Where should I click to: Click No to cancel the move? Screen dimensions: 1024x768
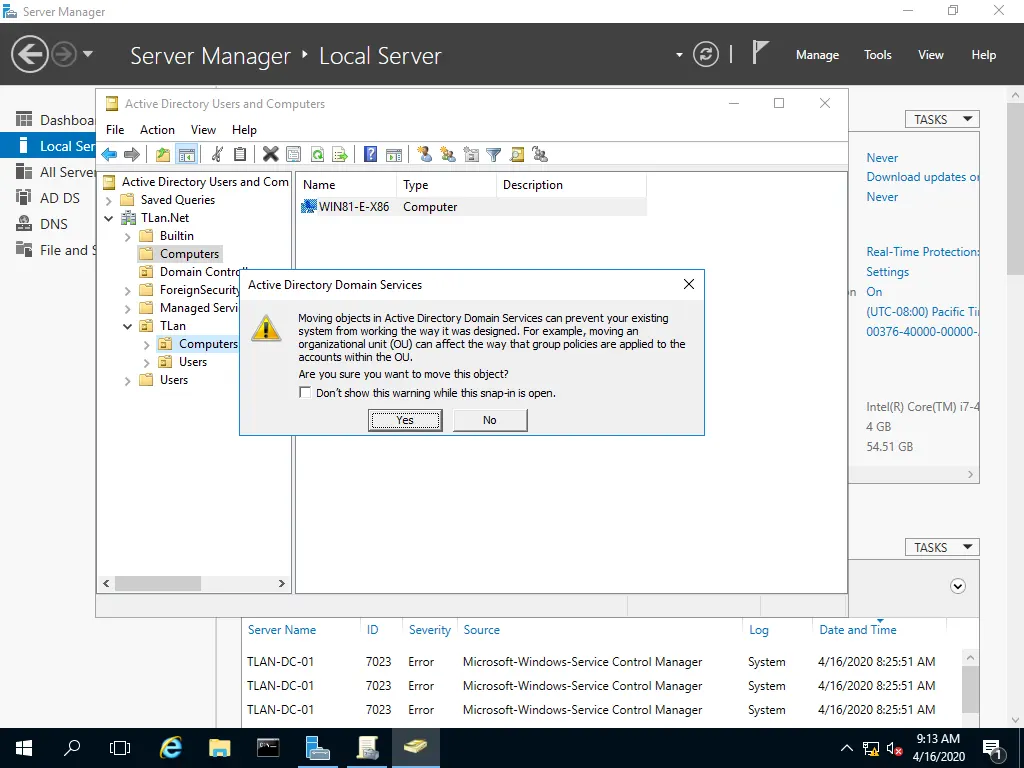pos(490,420)
